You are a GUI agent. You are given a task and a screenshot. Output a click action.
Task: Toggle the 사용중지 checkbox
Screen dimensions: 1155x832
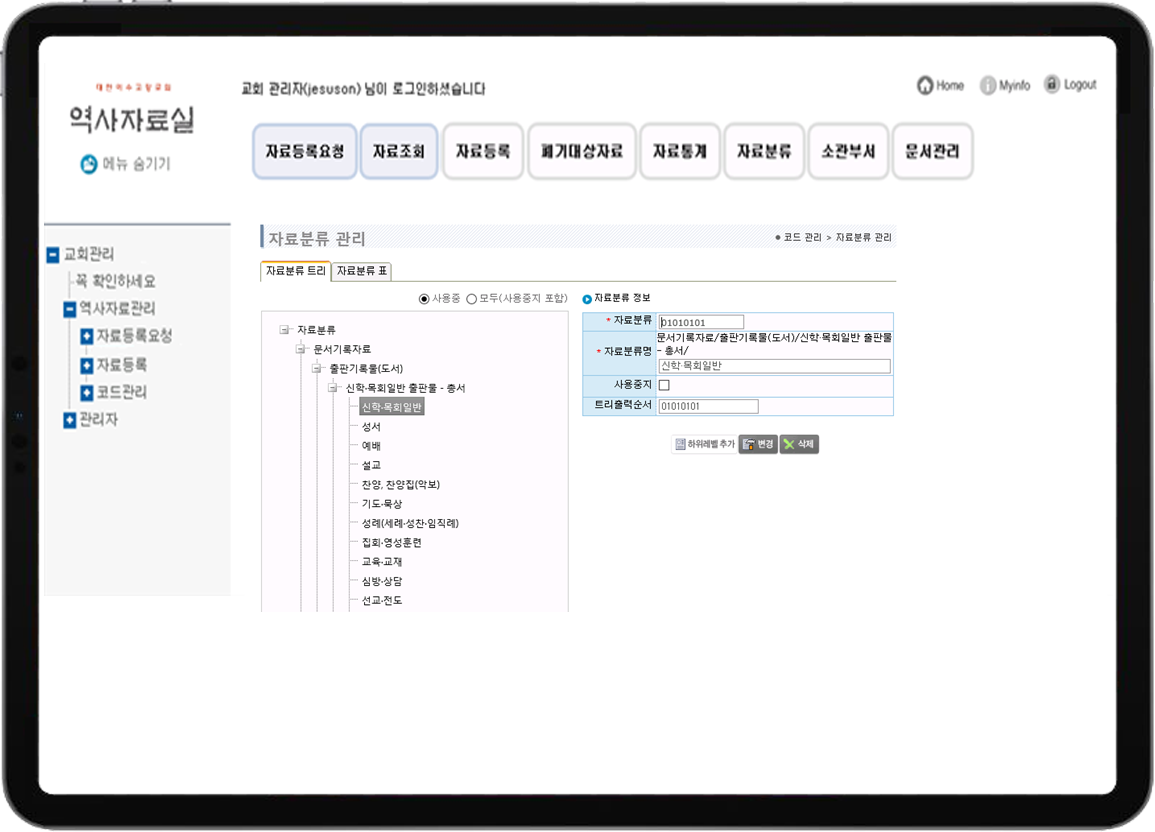(x=664, y=385)
